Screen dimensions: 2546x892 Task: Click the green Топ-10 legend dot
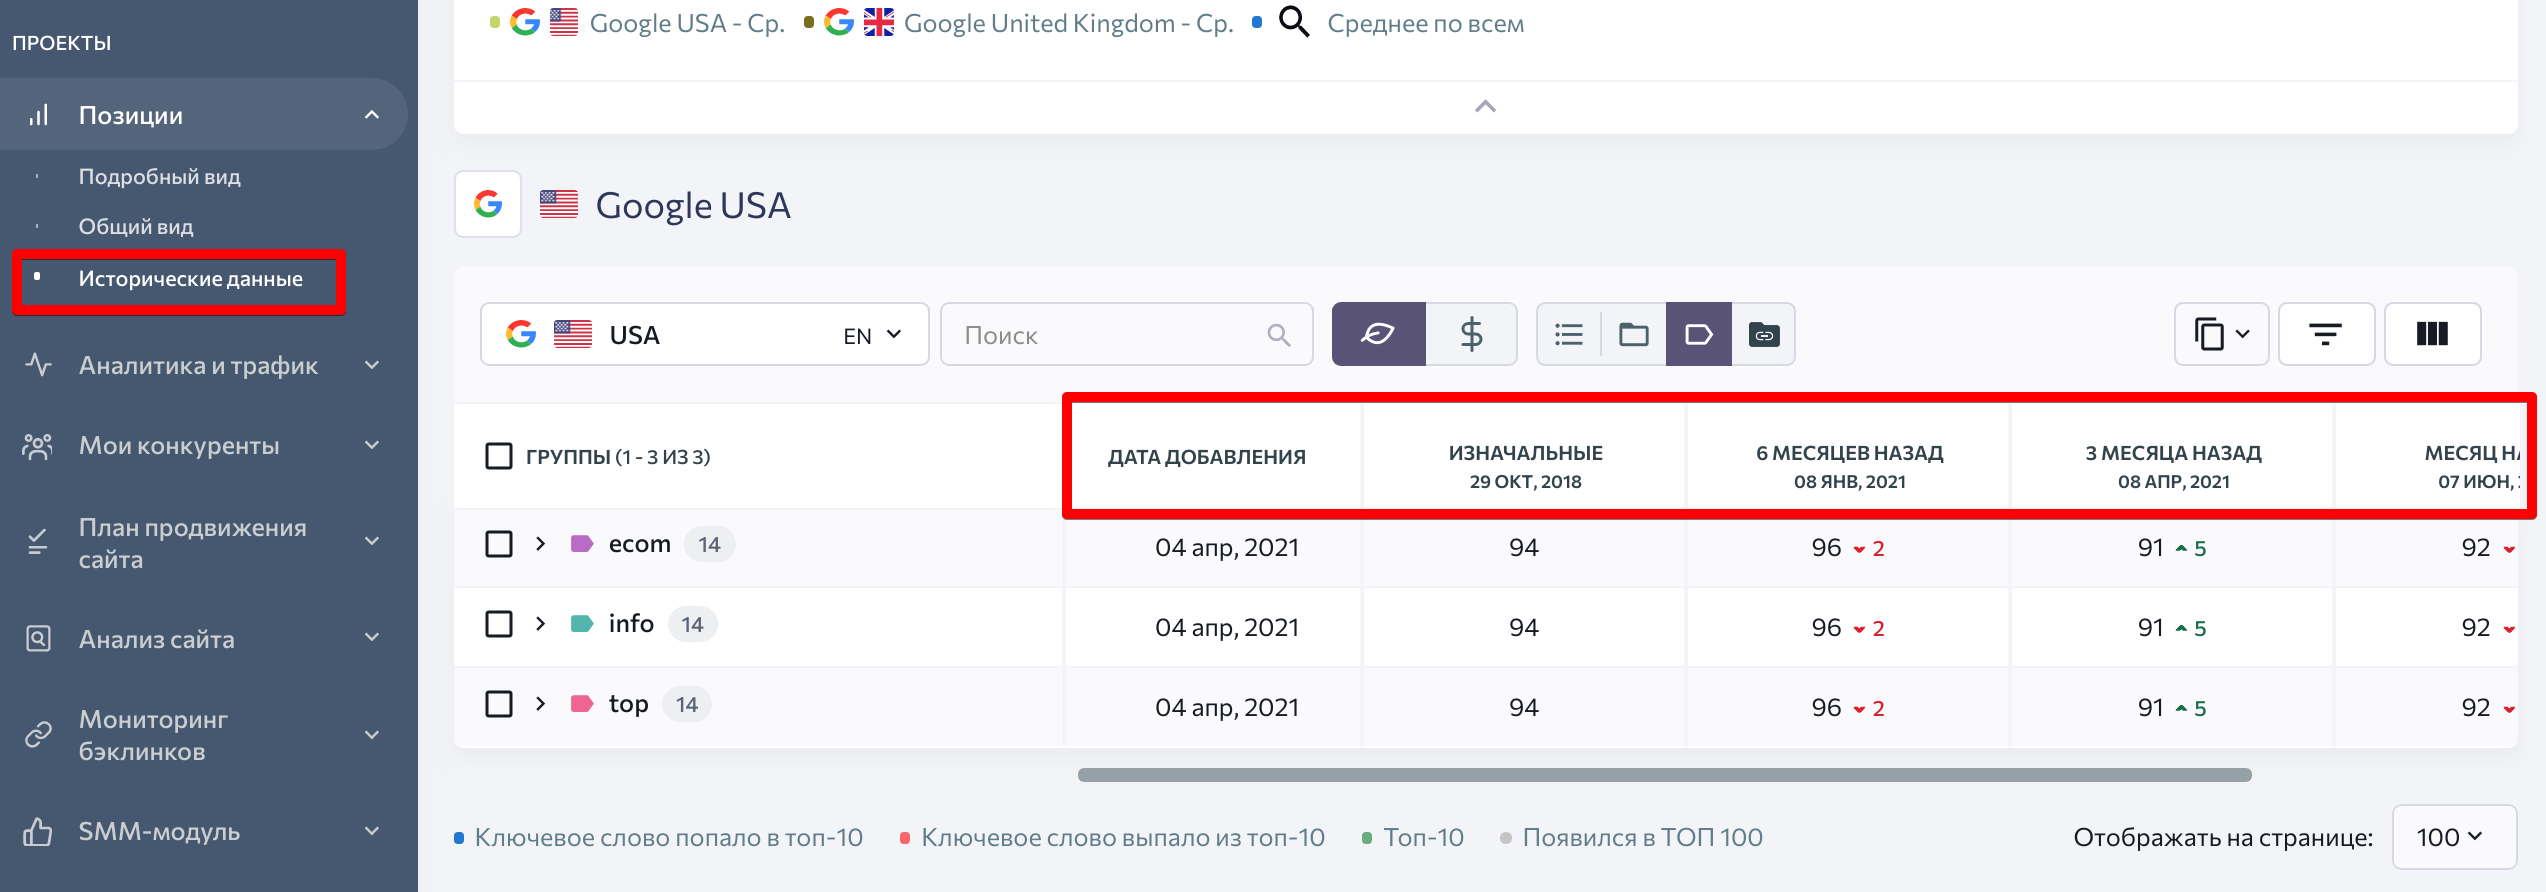tap(1367, 838)
